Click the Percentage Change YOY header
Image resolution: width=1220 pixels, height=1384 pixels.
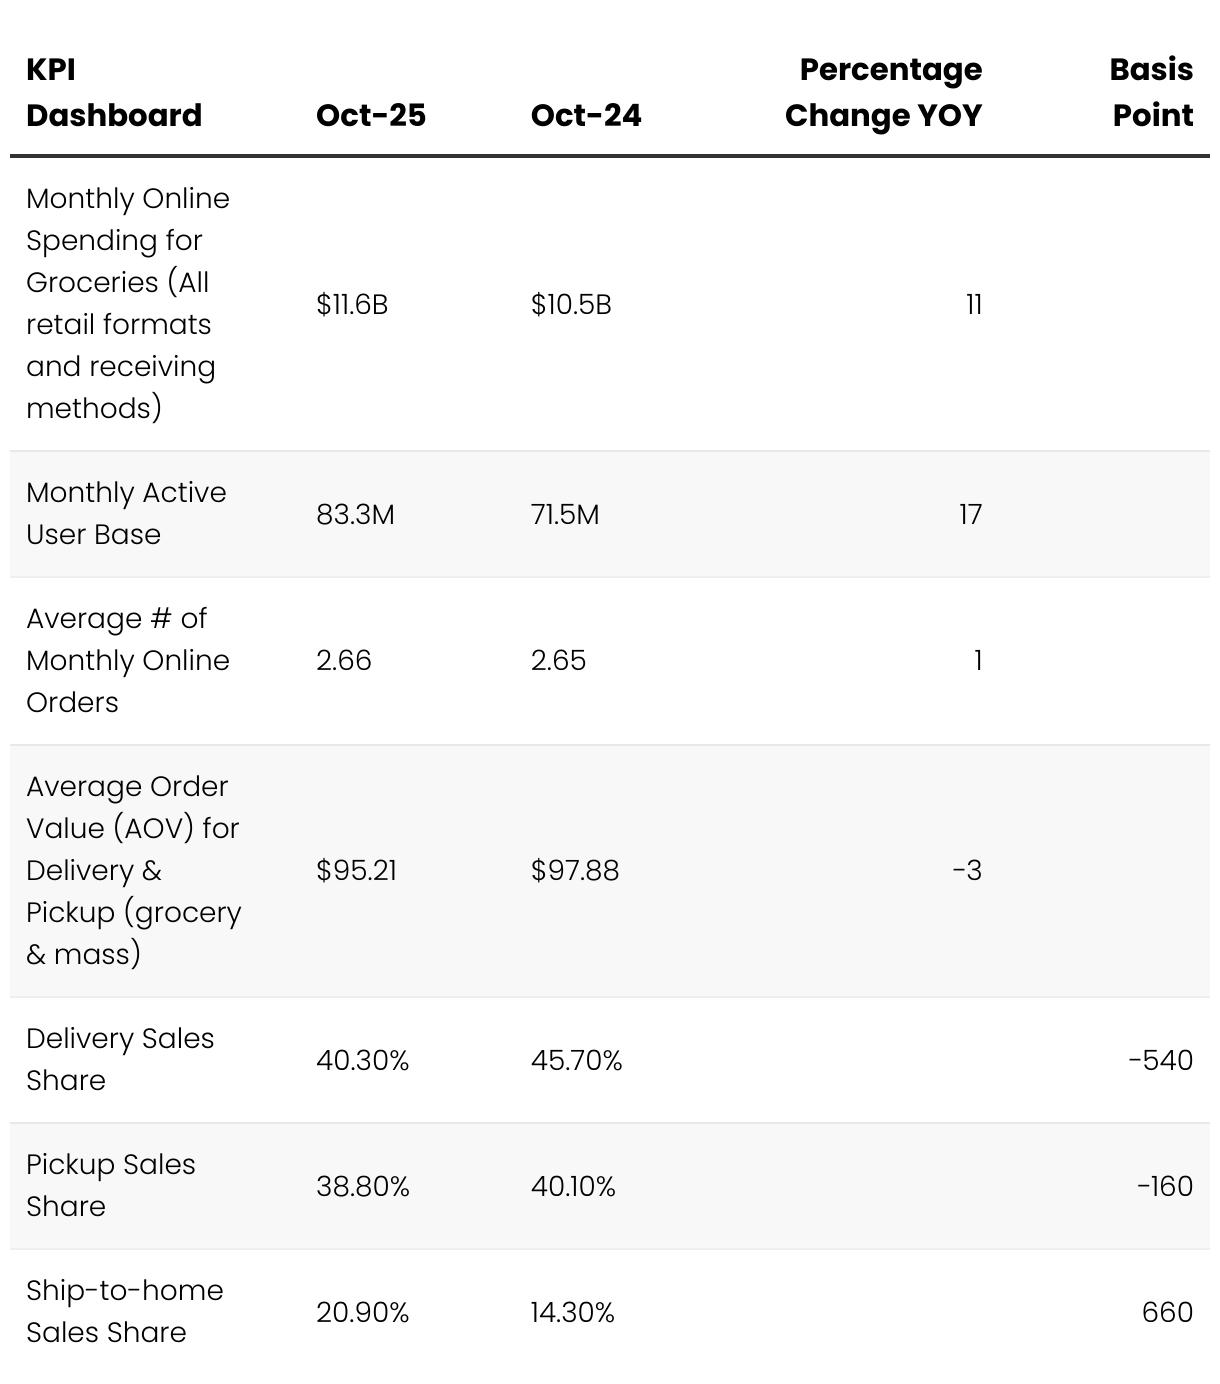[x=883, y=93]
